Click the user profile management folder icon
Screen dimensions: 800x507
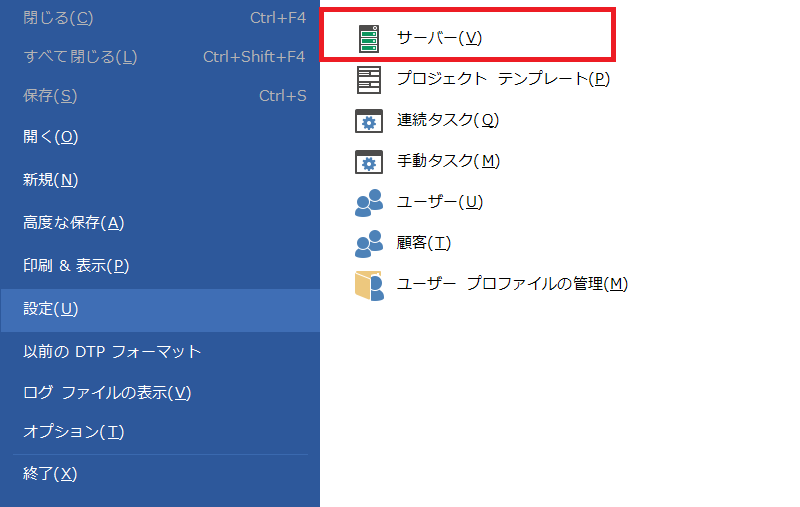point(369,285)
